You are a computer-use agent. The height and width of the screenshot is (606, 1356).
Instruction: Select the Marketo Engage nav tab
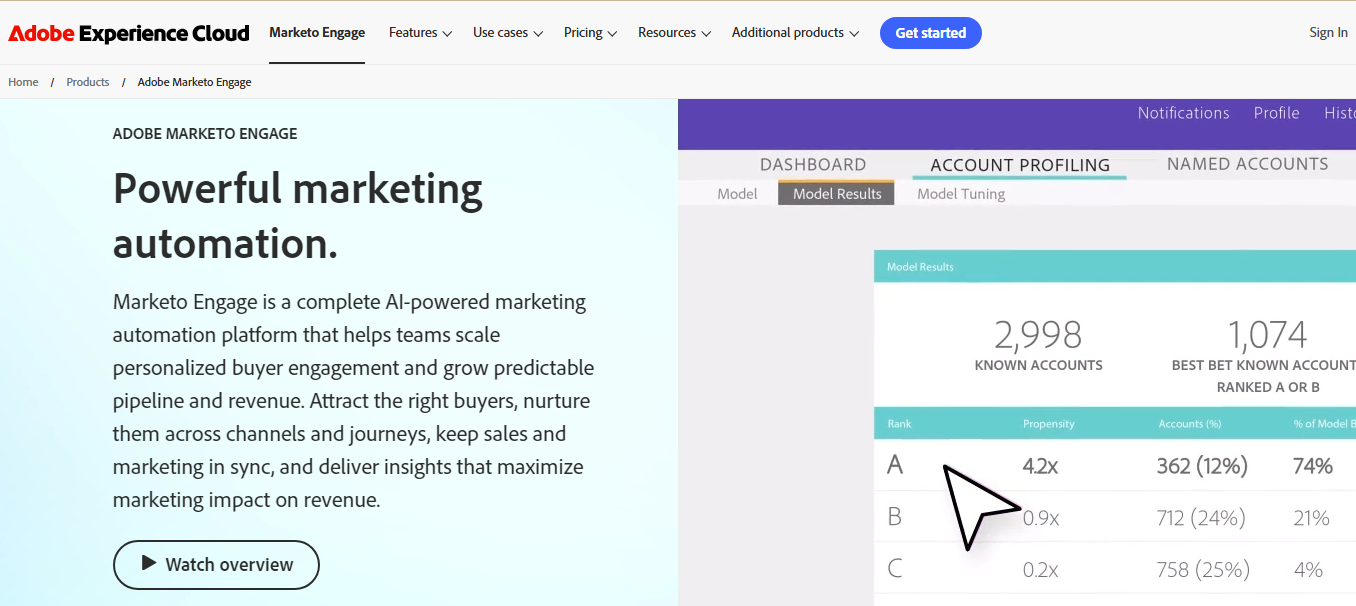click(317, 33)
